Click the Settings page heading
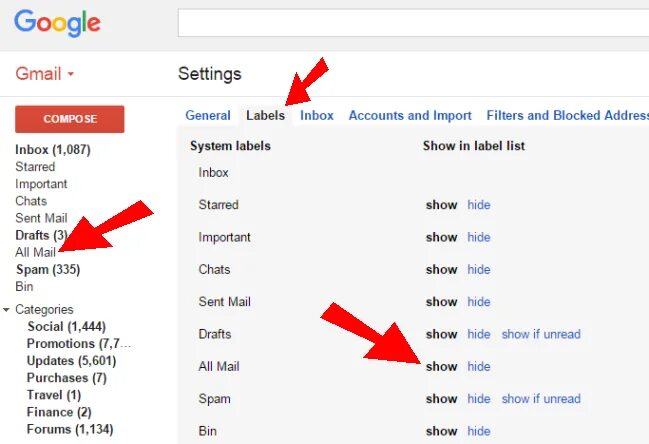 coord(209,74)
